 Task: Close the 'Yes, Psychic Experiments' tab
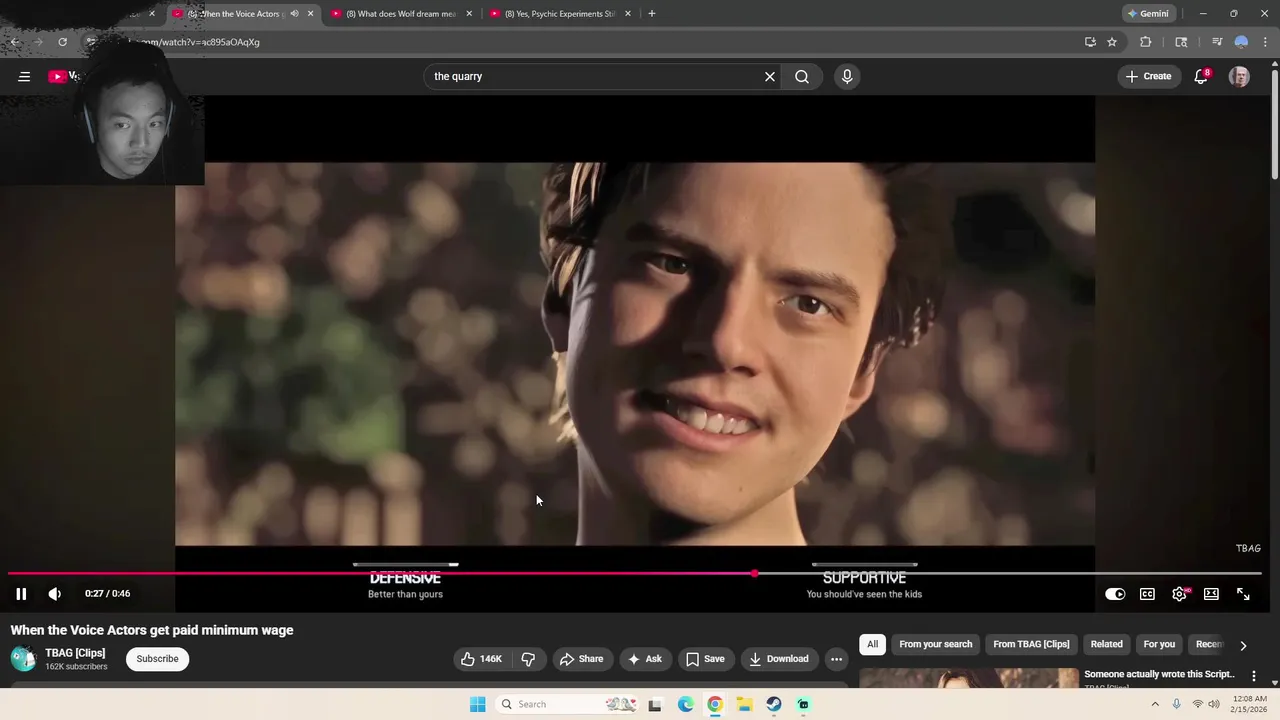(628, 14)
